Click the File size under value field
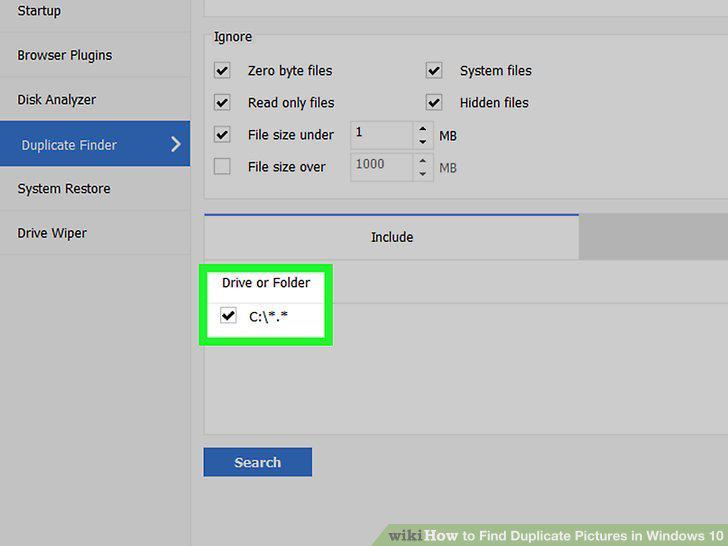 382,135
